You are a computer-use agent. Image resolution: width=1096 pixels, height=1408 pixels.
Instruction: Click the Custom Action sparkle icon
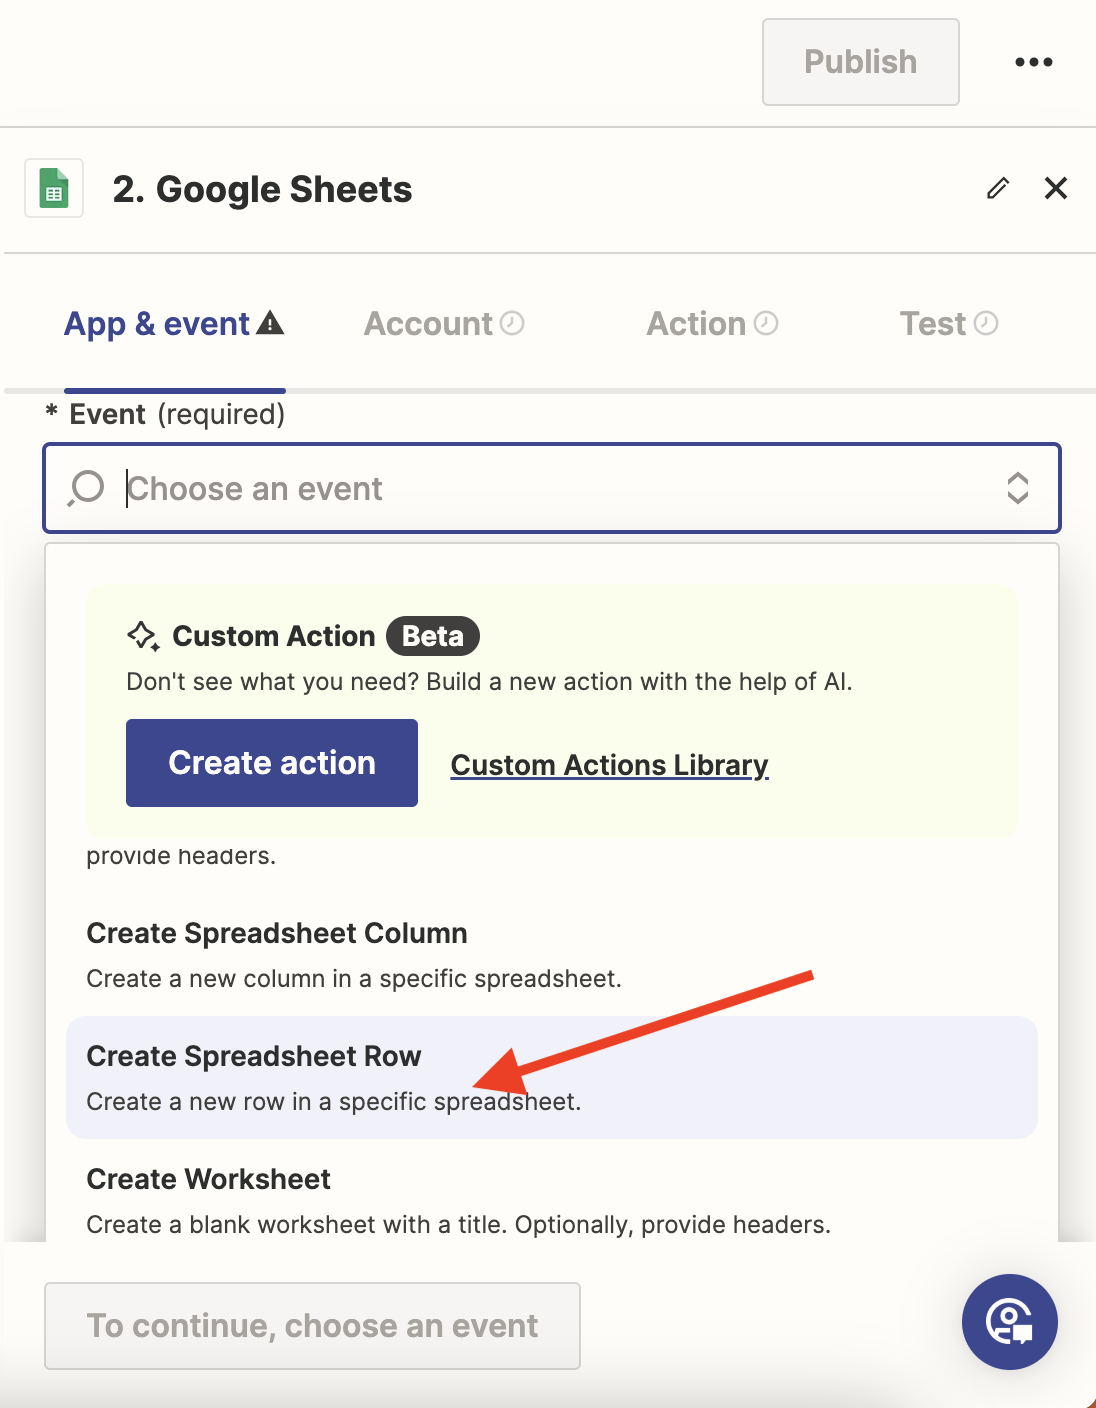(143, 636)
